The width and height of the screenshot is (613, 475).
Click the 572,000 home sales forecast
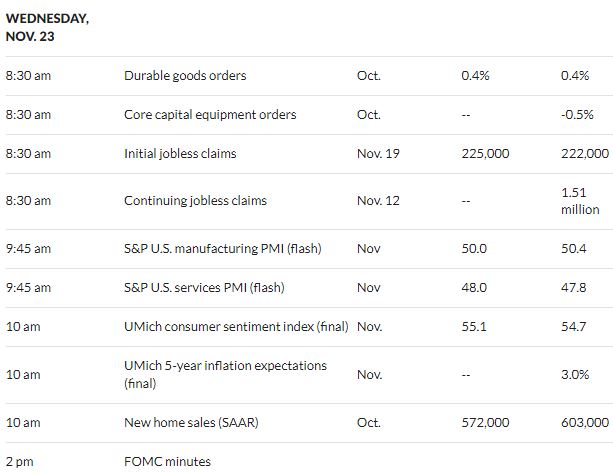[485, 423]
